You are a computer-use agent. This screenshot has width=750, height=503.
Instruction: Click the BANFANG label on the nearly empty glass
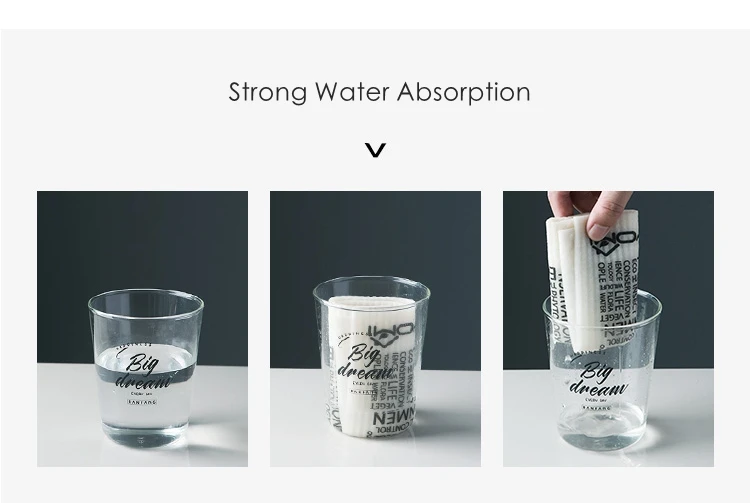pyautogui.click(x=597, y=407)
